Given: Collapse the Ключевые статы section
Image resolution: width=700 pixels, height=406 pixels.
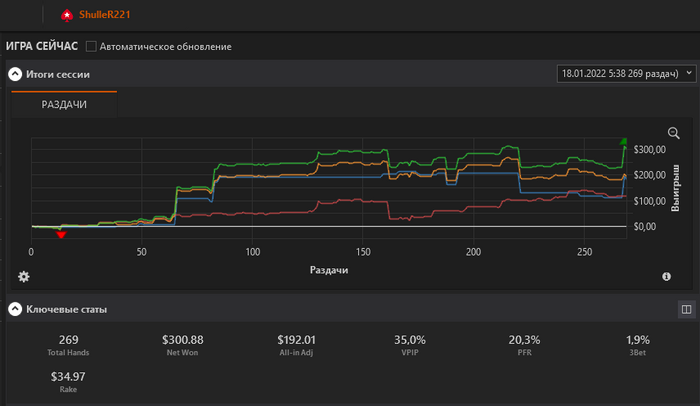Looking at the screenshot, I should 16,309.
